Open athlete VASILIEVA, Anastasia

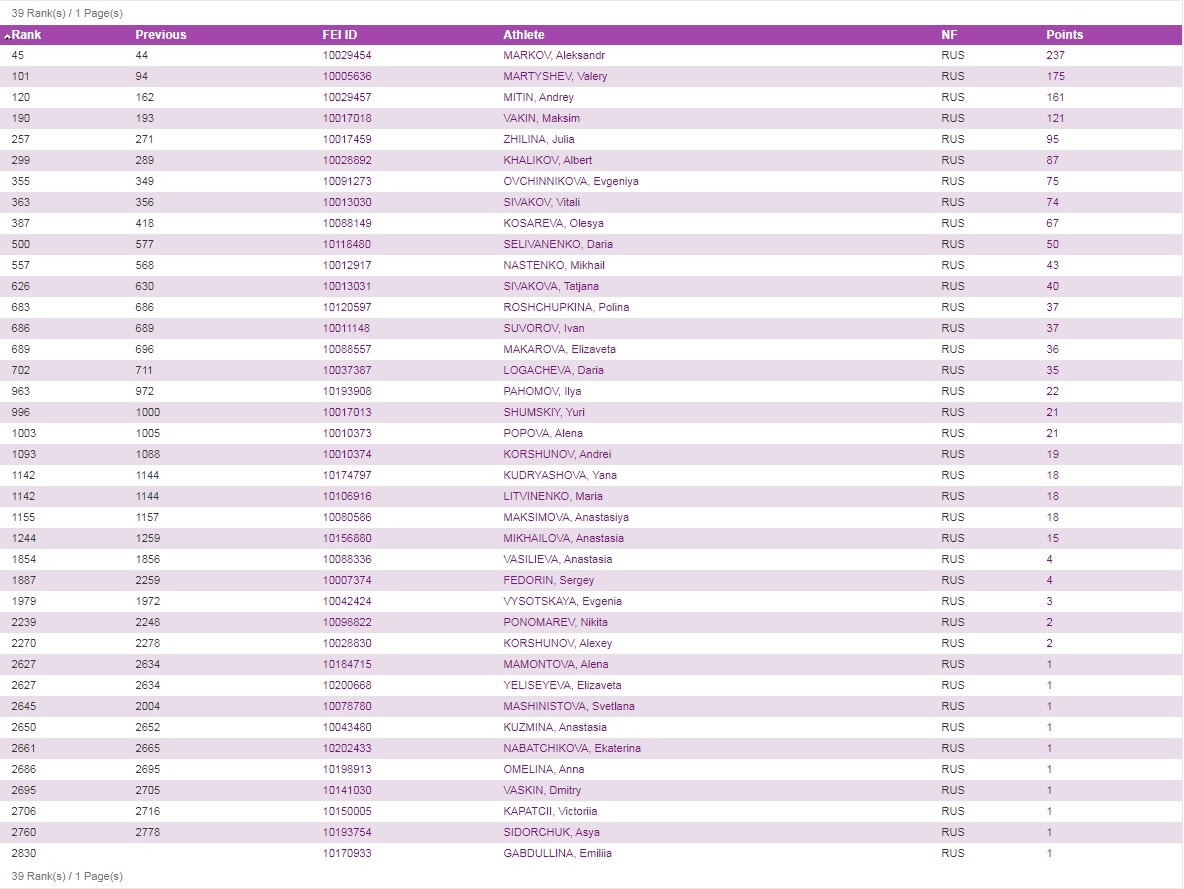[558, 560]
